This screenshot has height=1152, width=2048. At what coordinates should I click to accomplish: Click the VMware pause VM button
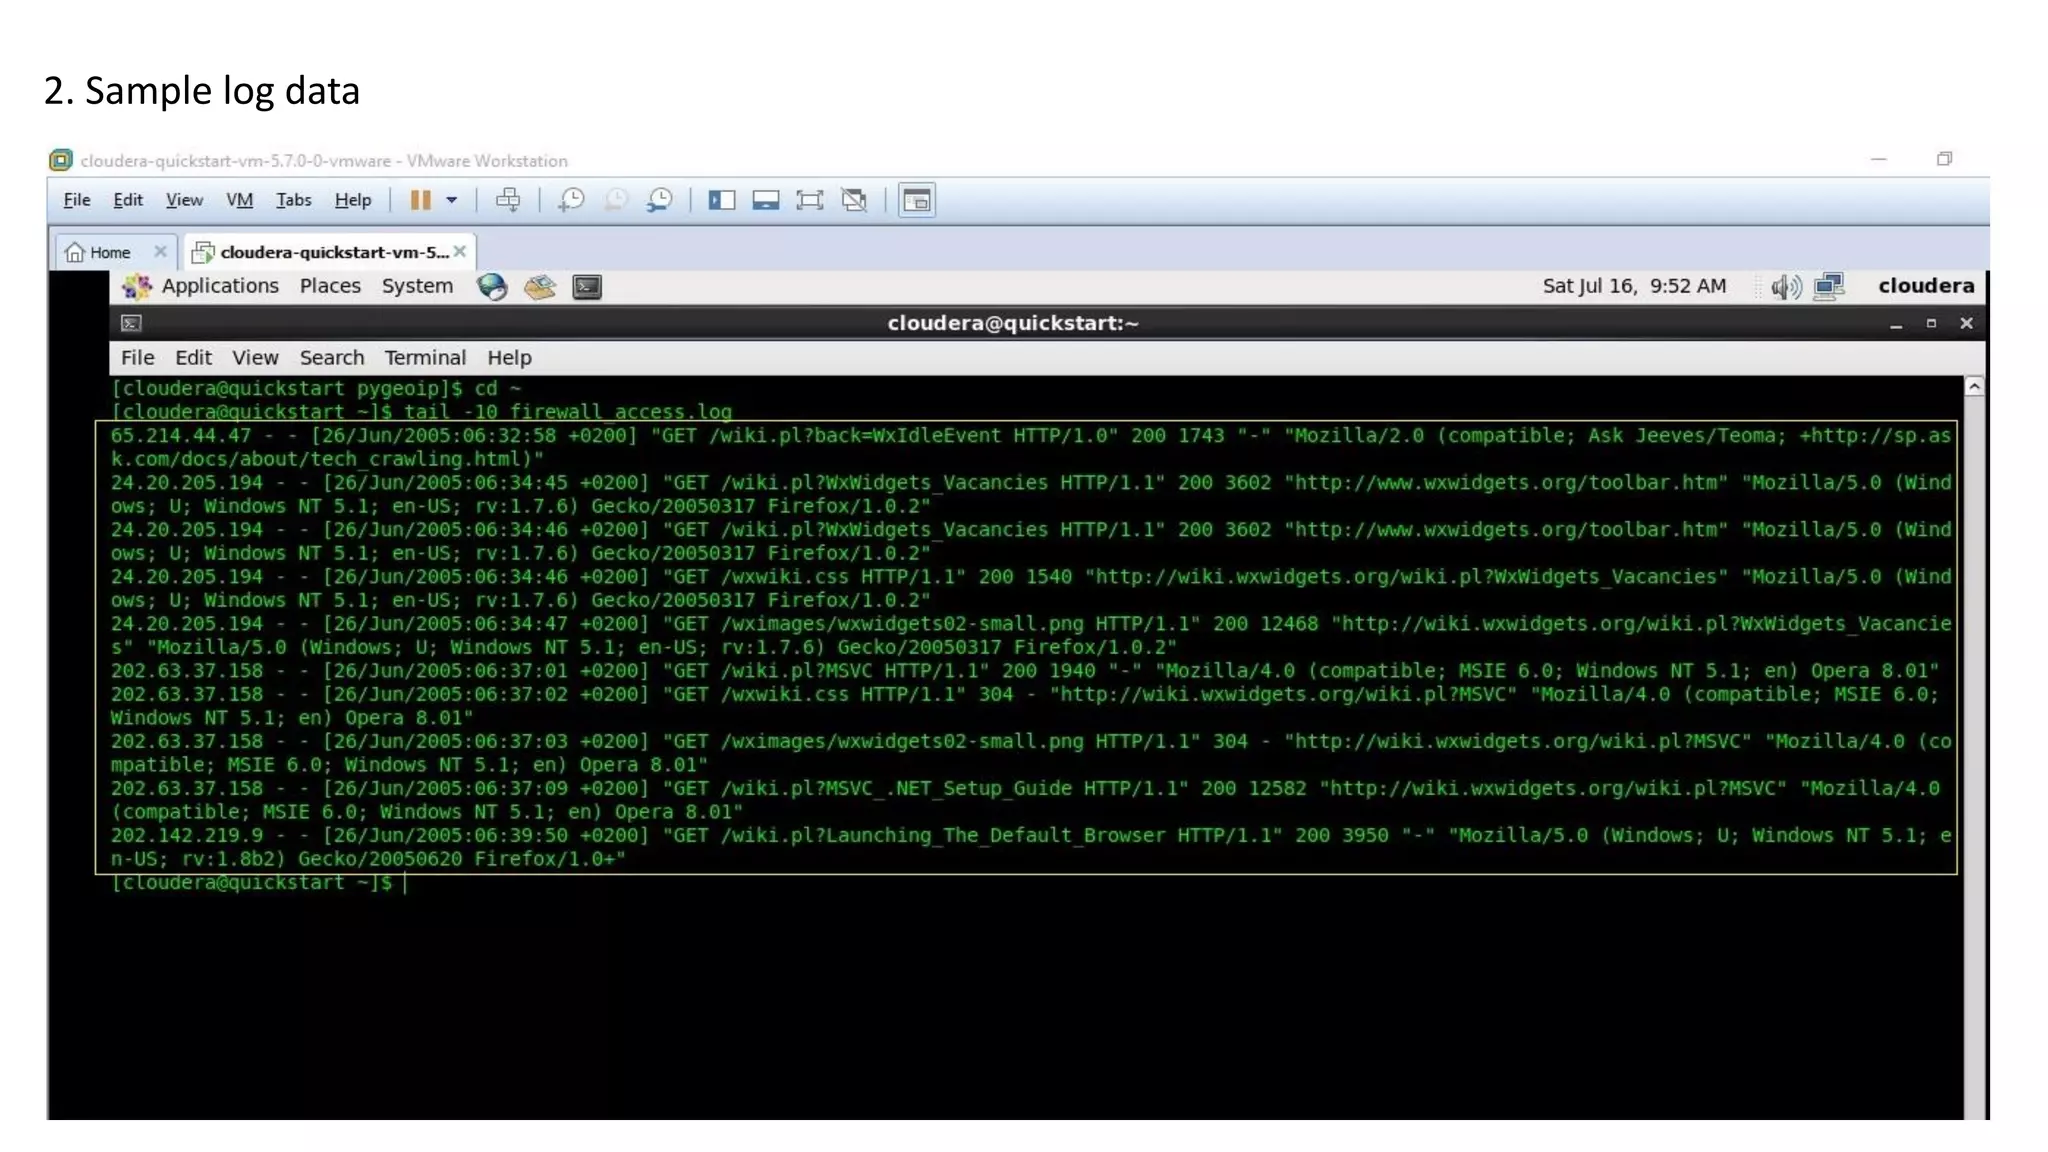click(421, 200)
